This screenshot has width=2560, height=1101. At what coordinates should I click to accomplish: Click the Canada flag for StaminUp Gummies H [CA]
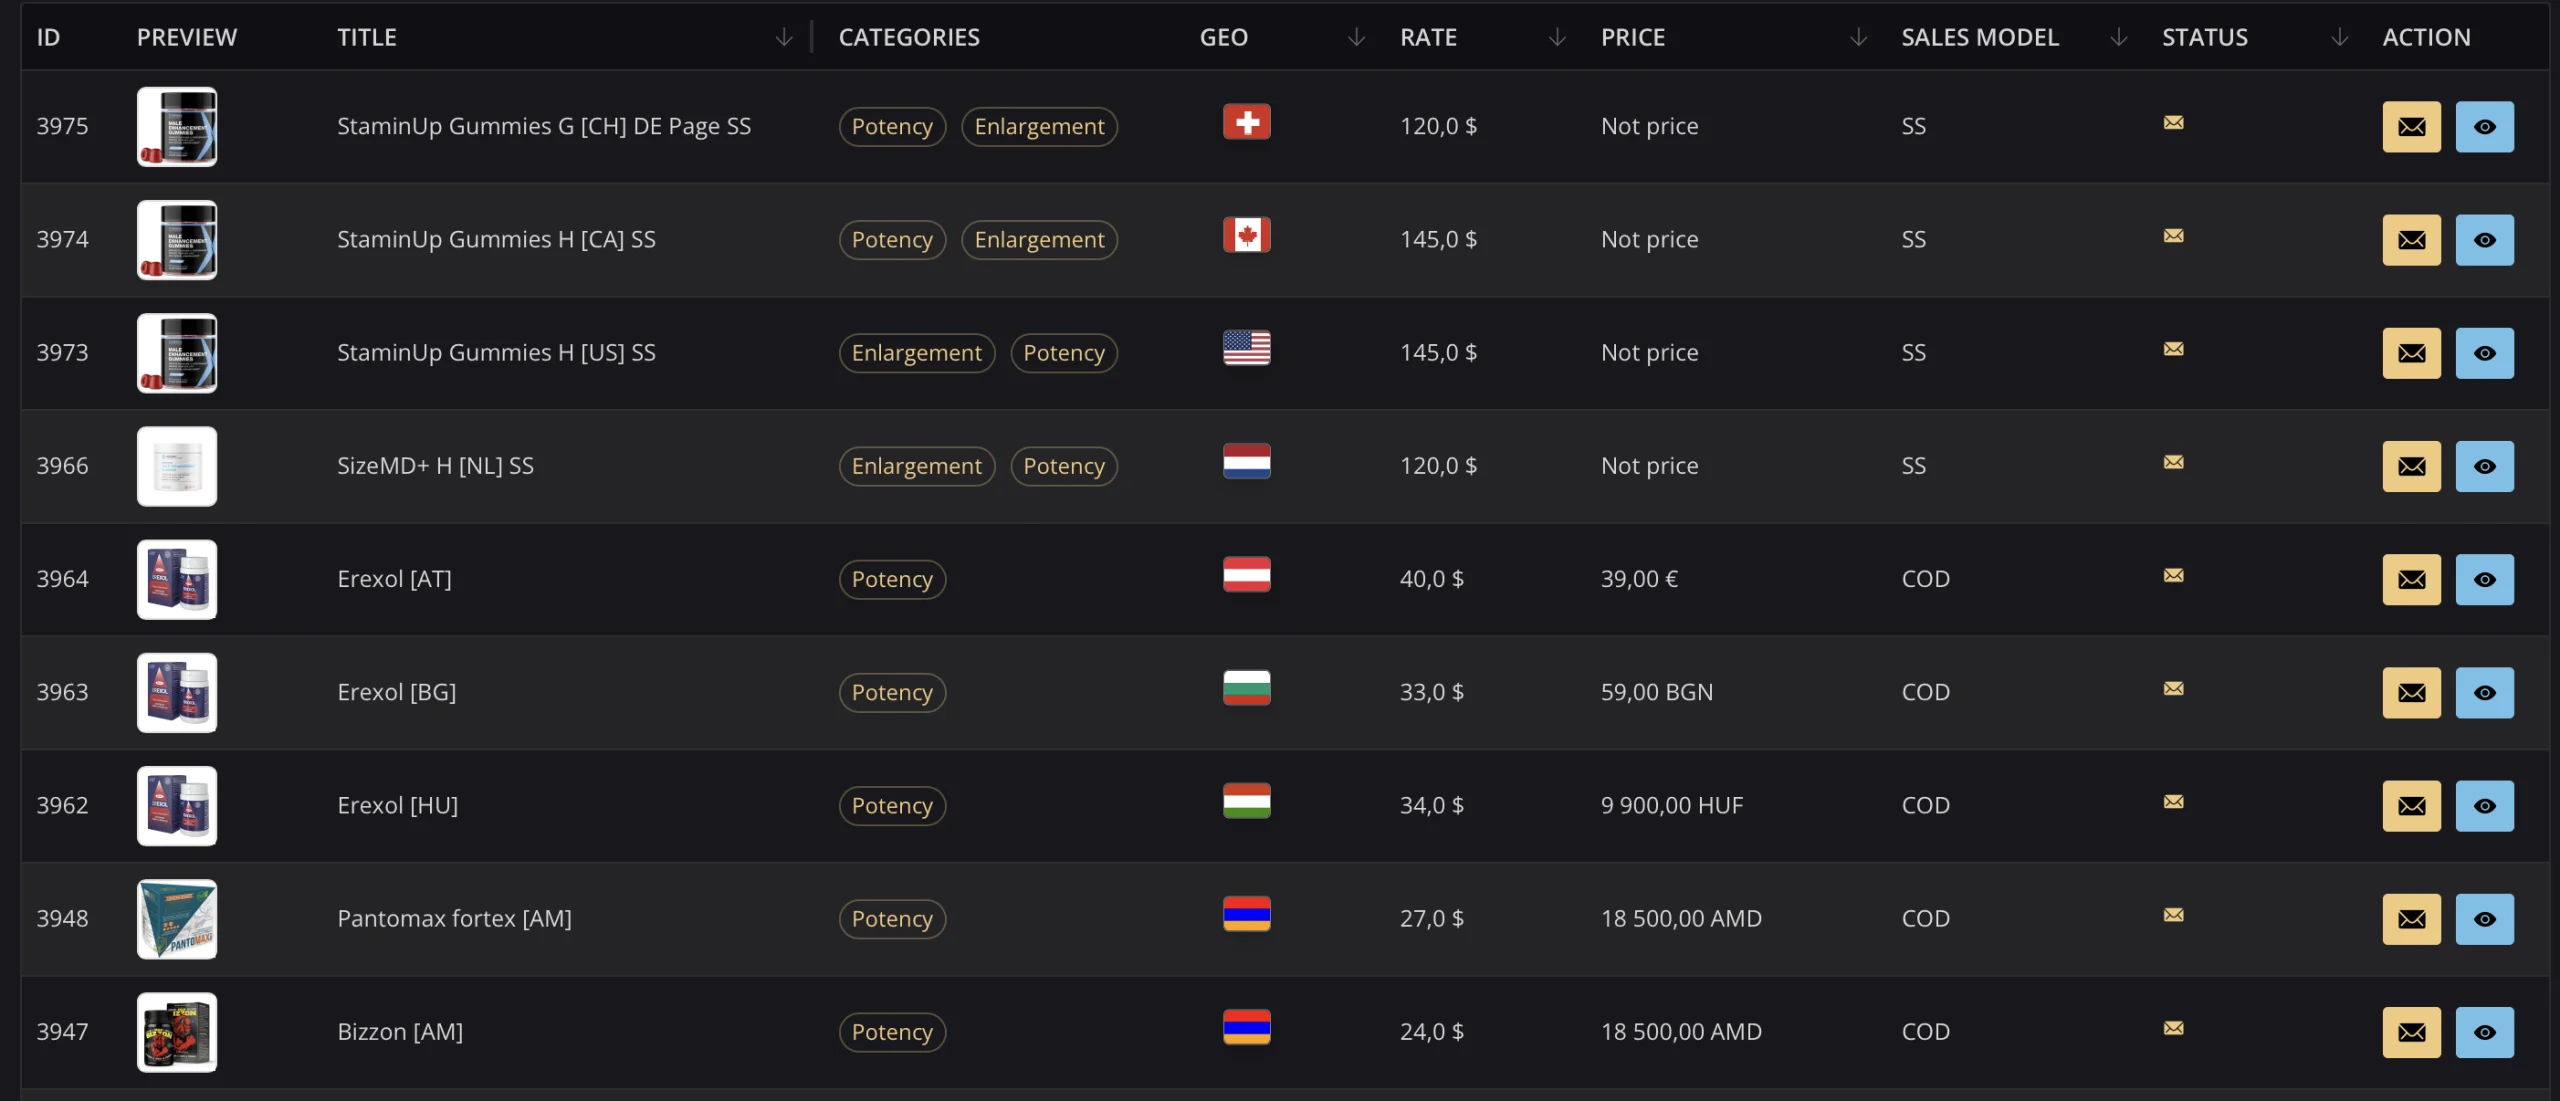pyautogui.click(x=1246, y=235)
